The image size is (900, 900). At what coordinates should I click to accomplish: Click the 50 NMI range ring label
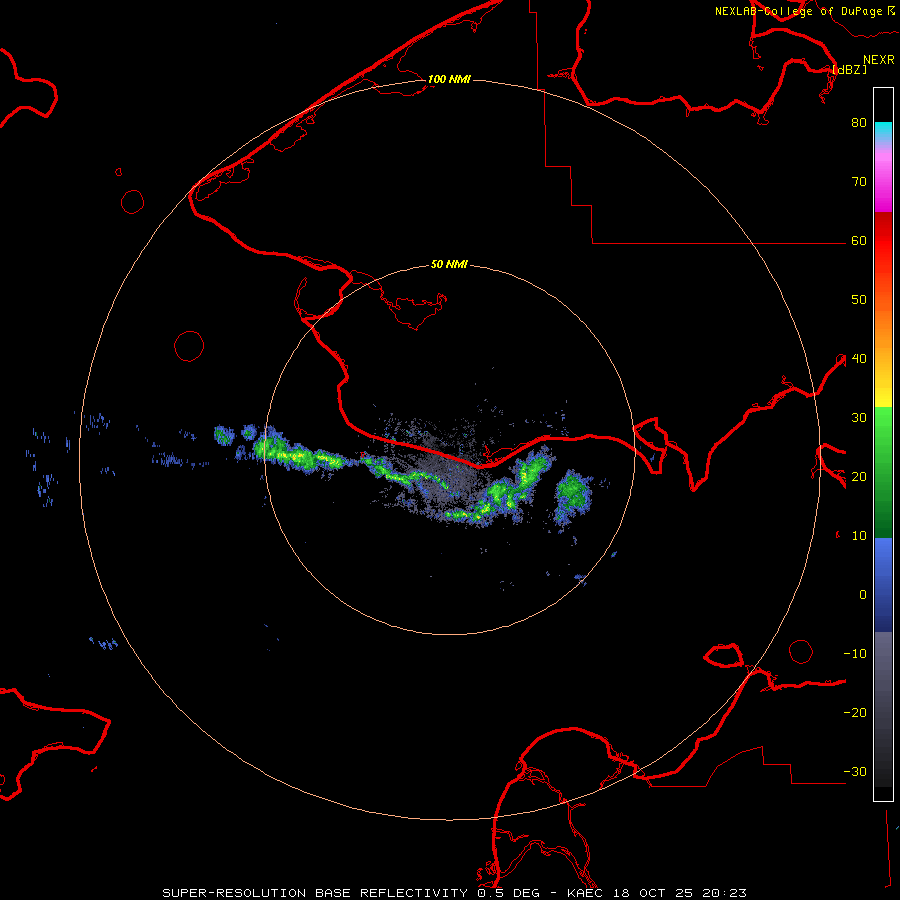point(449,265)
